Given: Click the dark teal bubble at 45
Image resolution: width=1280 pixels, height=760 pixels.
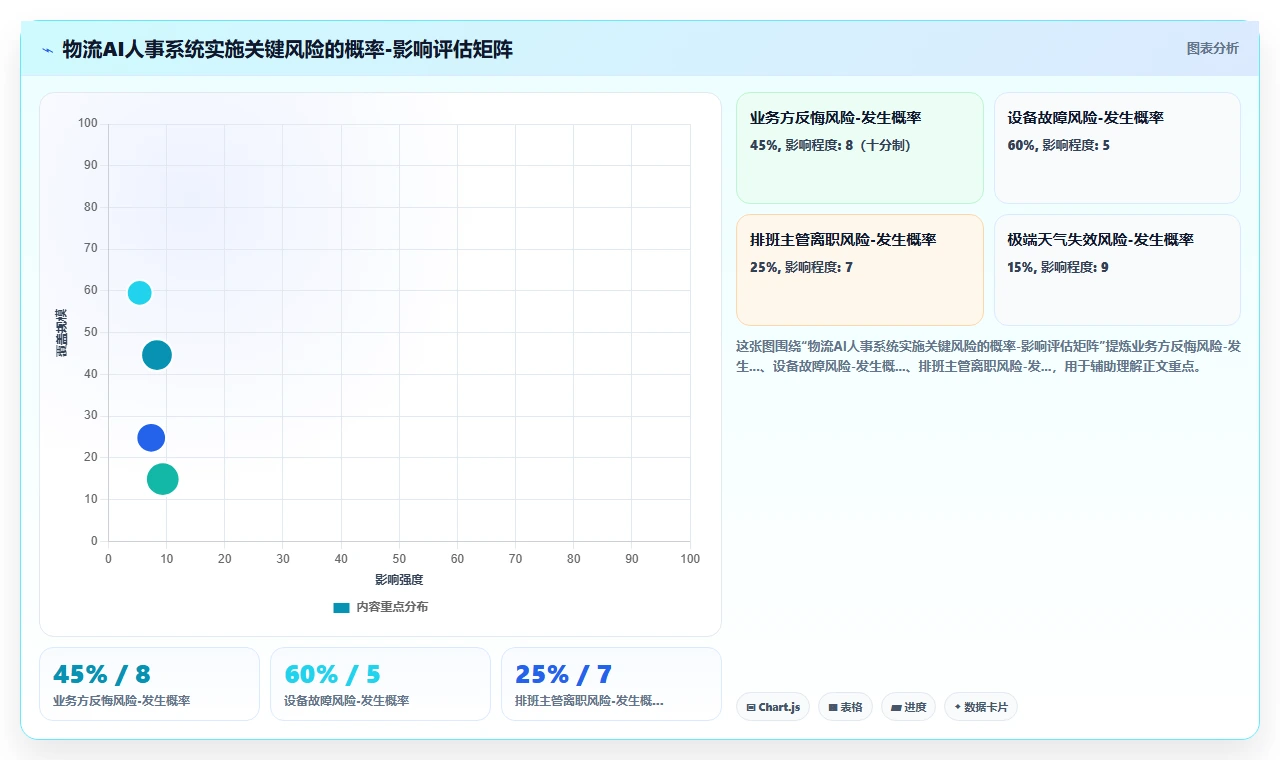Looking at the screenshot, I should tap(157, 355).
